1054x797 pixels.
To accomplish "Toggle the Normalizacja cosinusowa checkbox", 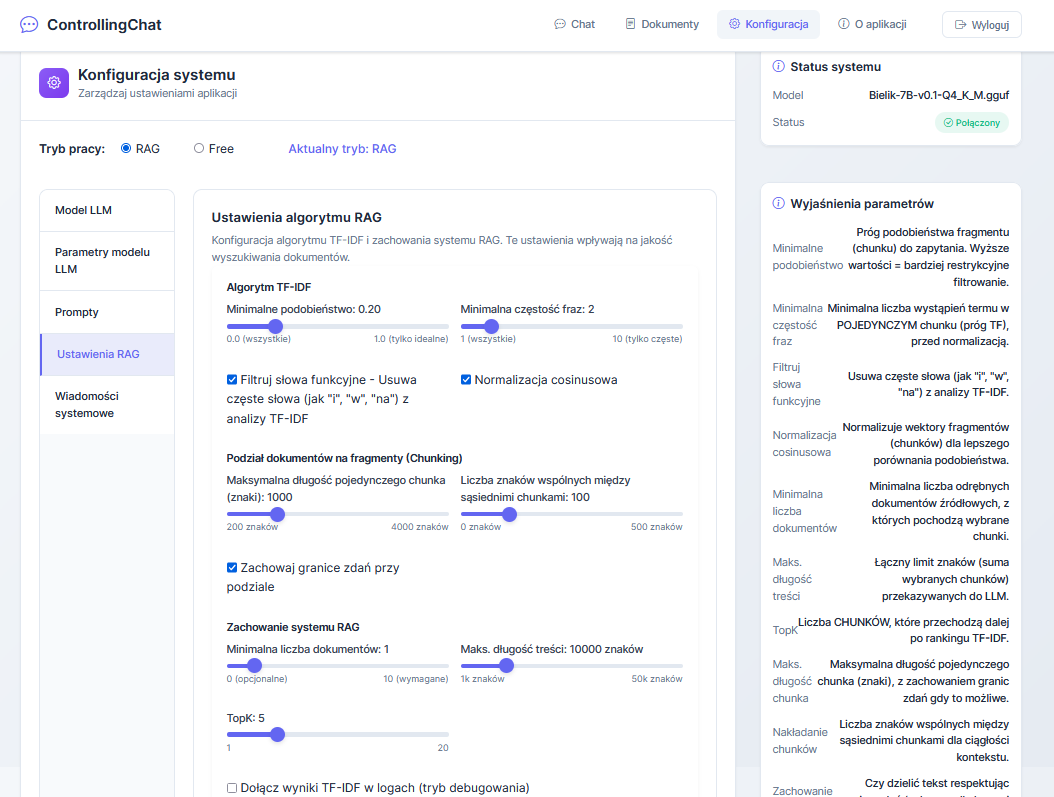I will point(466,380).
